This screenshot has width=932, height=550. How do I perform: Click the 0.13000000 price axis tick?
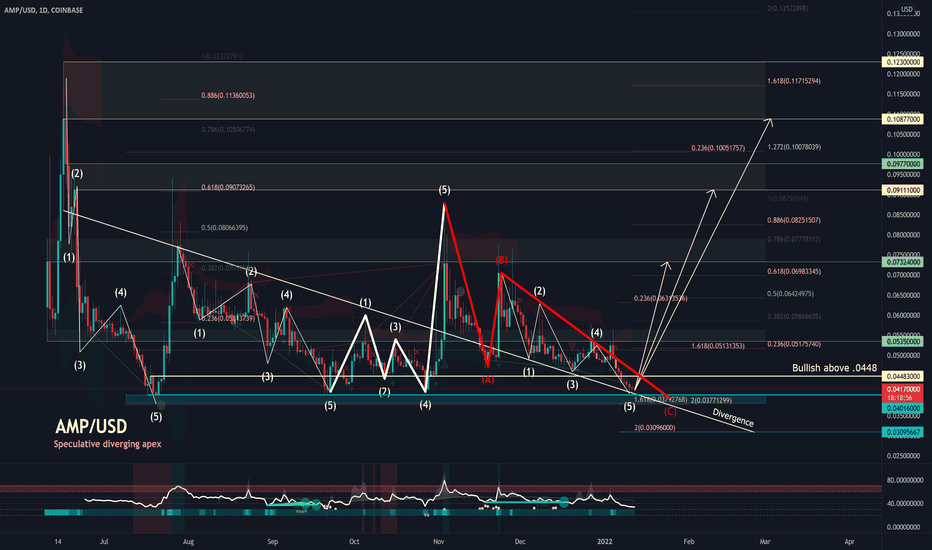point(905,34)
